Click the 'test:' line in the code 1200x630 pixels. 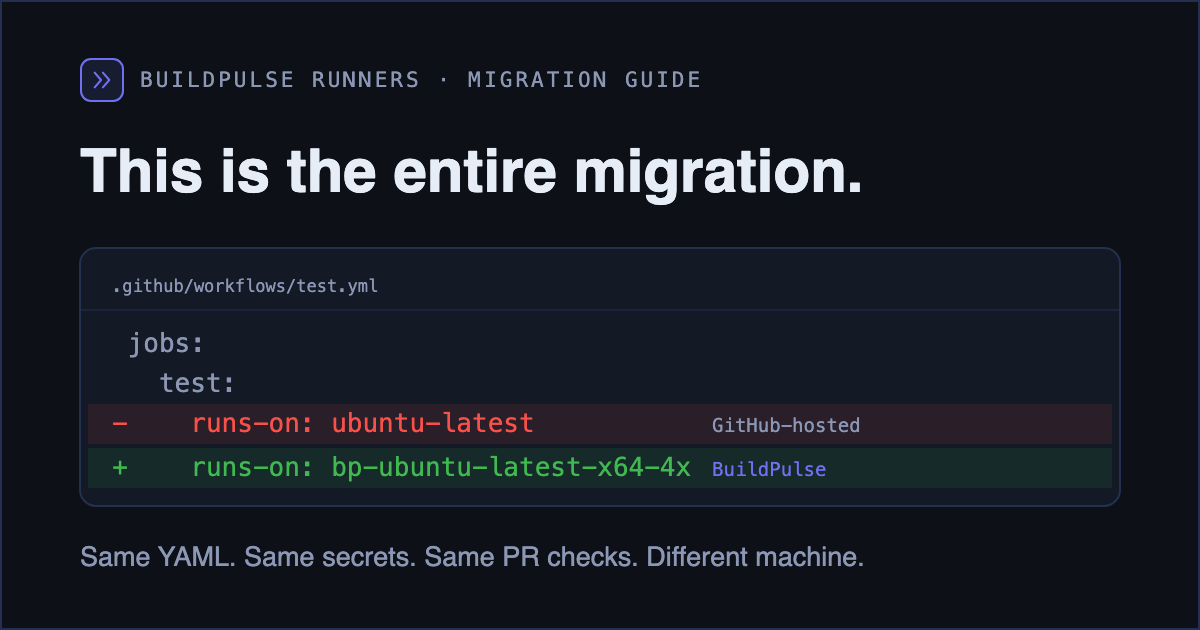point(198,383)
